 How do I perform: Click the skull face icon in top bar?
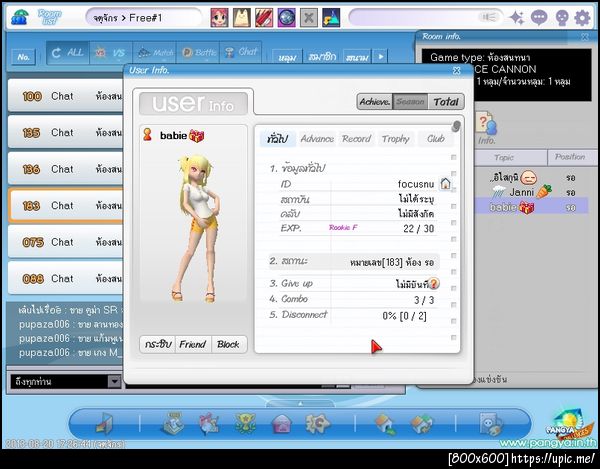pos(561,18)
